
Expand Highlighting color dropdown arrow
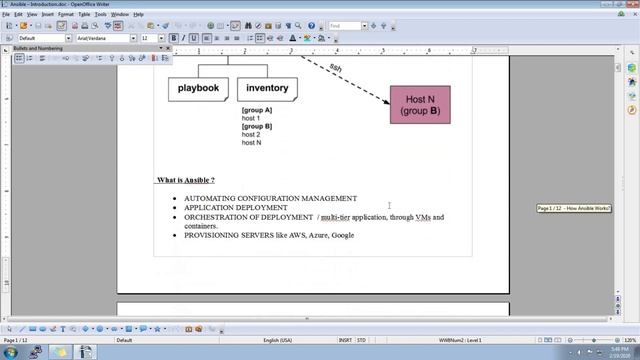[314, 38]
